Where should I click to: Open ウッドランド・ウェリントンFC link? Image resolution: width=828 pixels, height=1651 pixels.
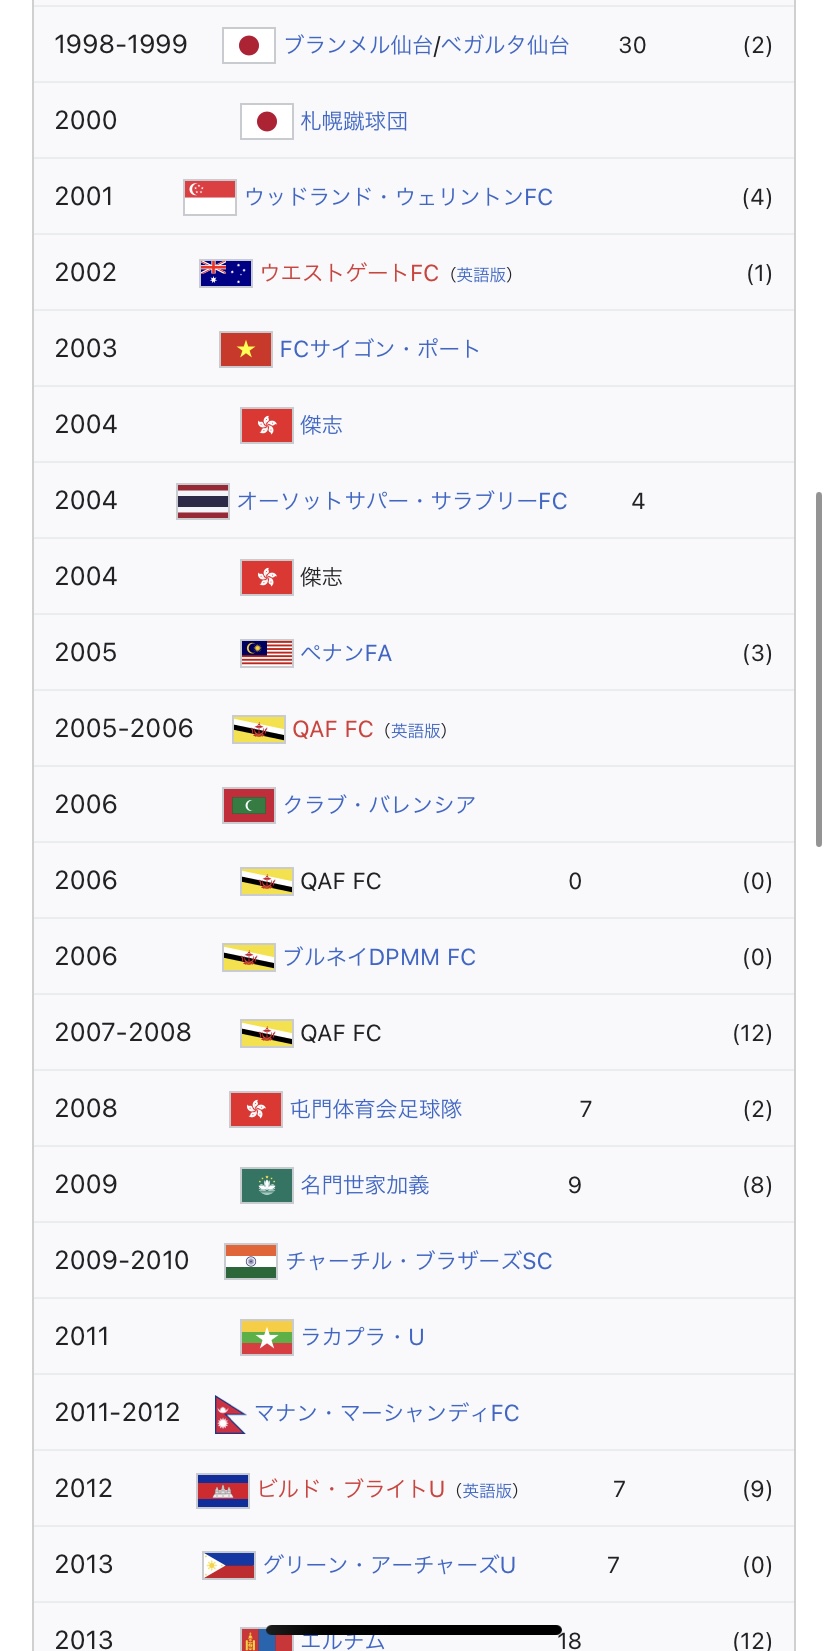point(399,197)
